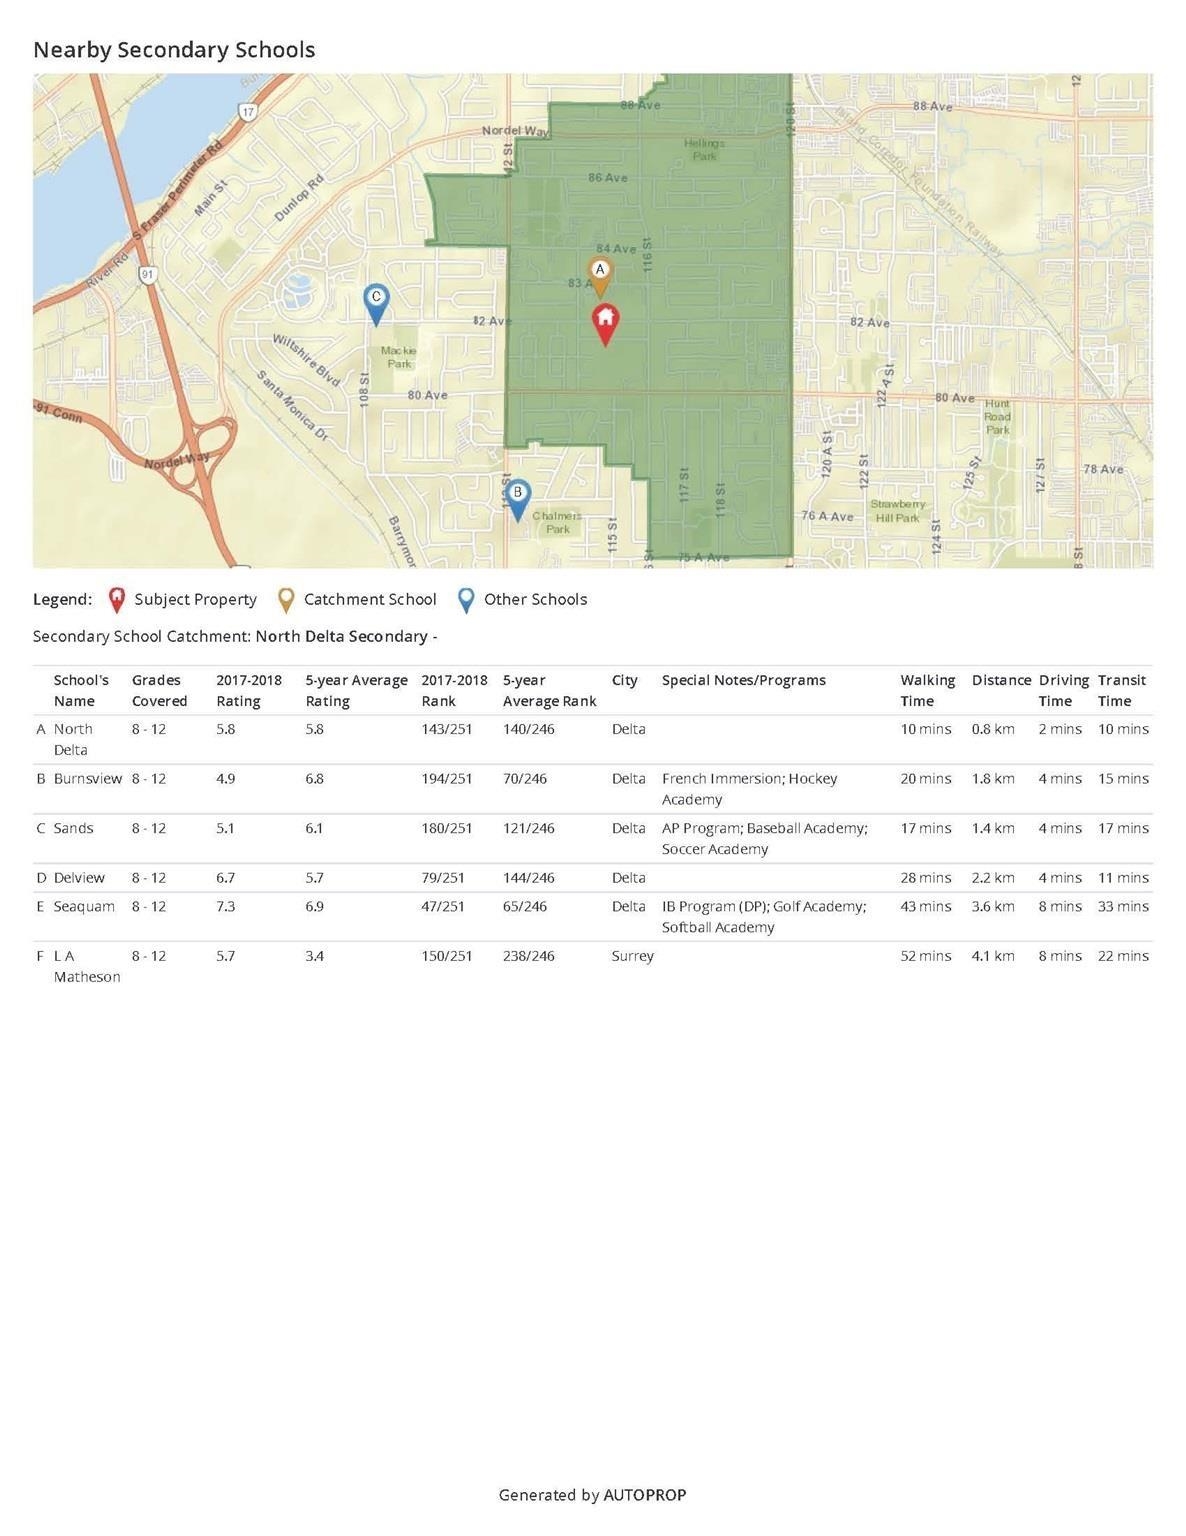The image size is (1186, 1536).
Task: Click the Sands school name cell
Action: pyautogui.click(x=73, y=828)
